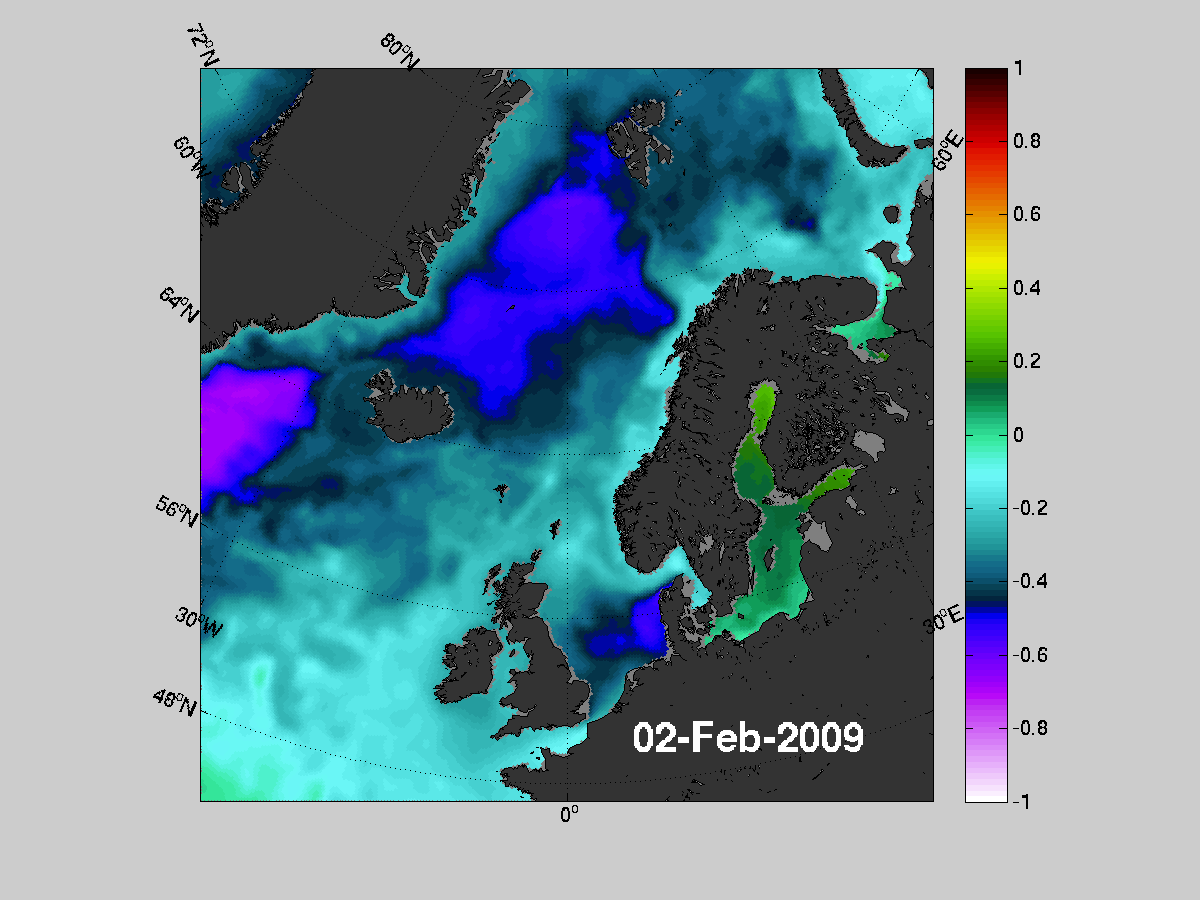Click the 48°N latitude label
Viewport: 1200px width, 900px height.
(175, 702)
